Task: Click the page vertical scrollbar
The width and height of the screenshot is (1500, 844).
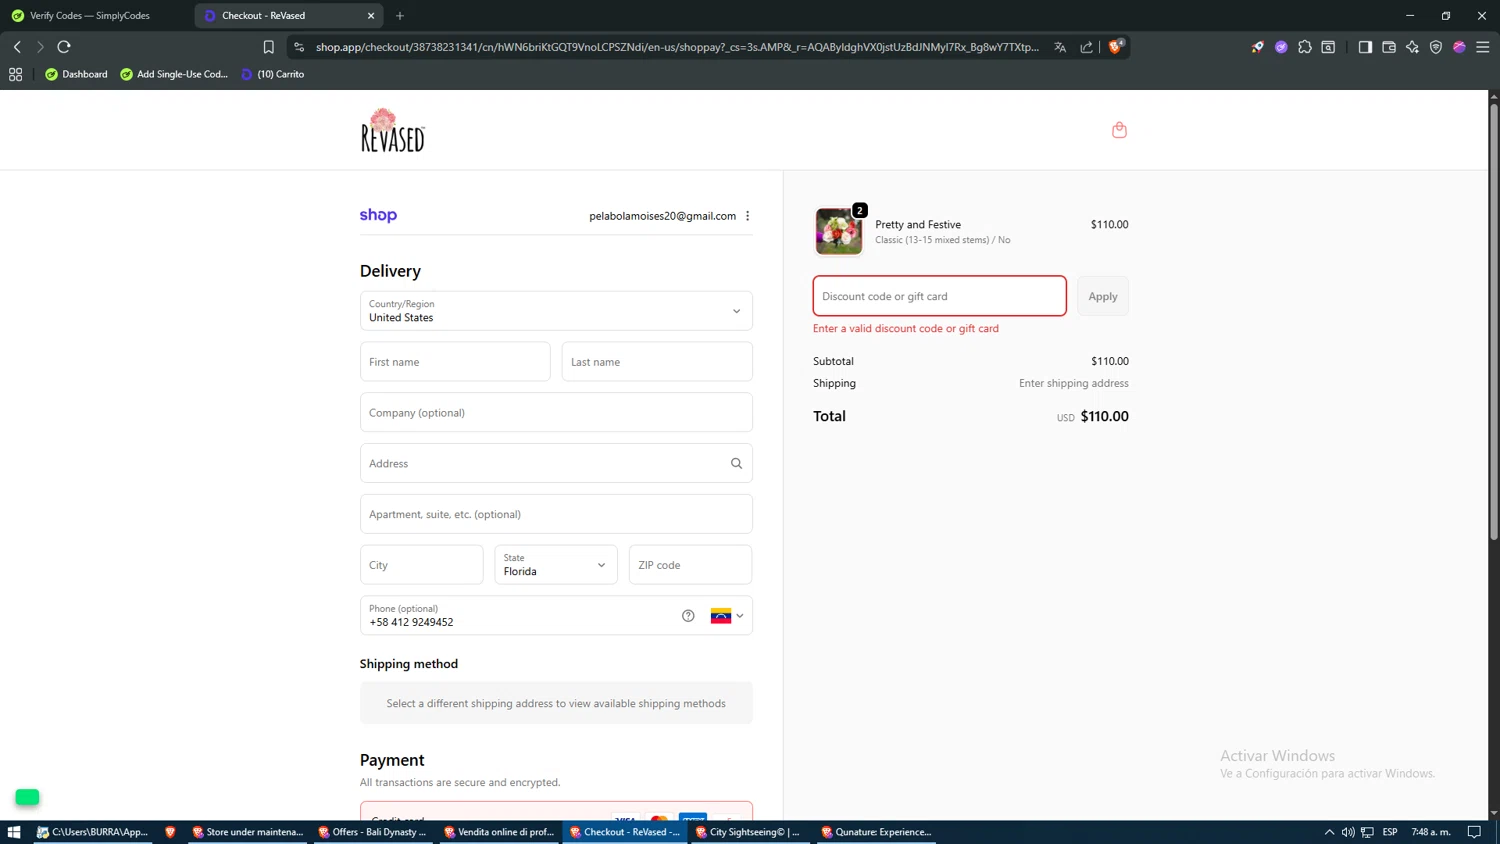Action: pyautogui.click(x=1493, y=320)
